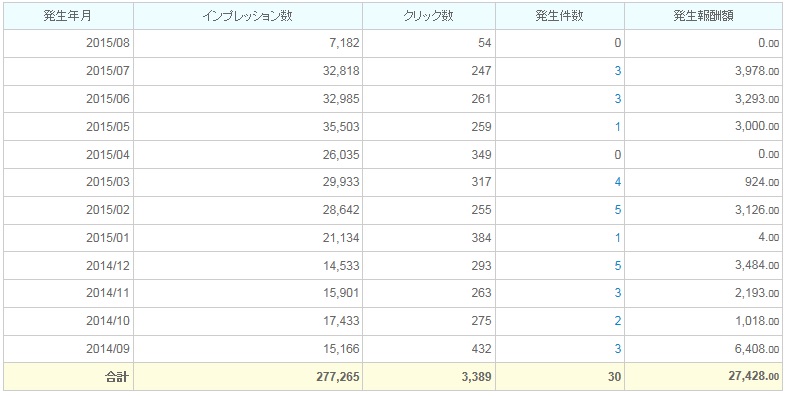Click the click count 54

(485, 44)
